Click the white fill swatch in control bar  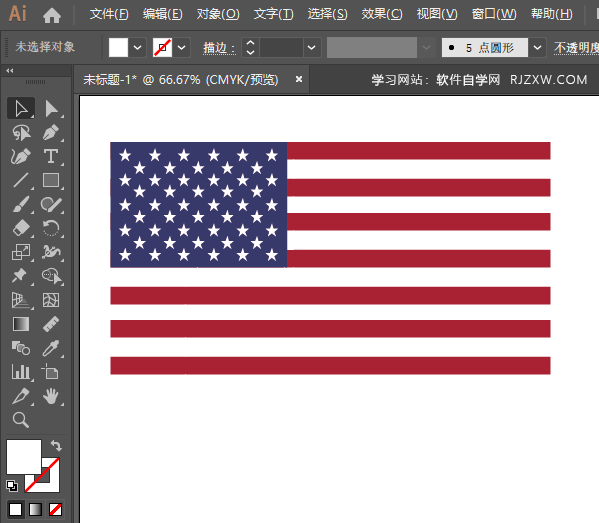click(x=118, y=48)
